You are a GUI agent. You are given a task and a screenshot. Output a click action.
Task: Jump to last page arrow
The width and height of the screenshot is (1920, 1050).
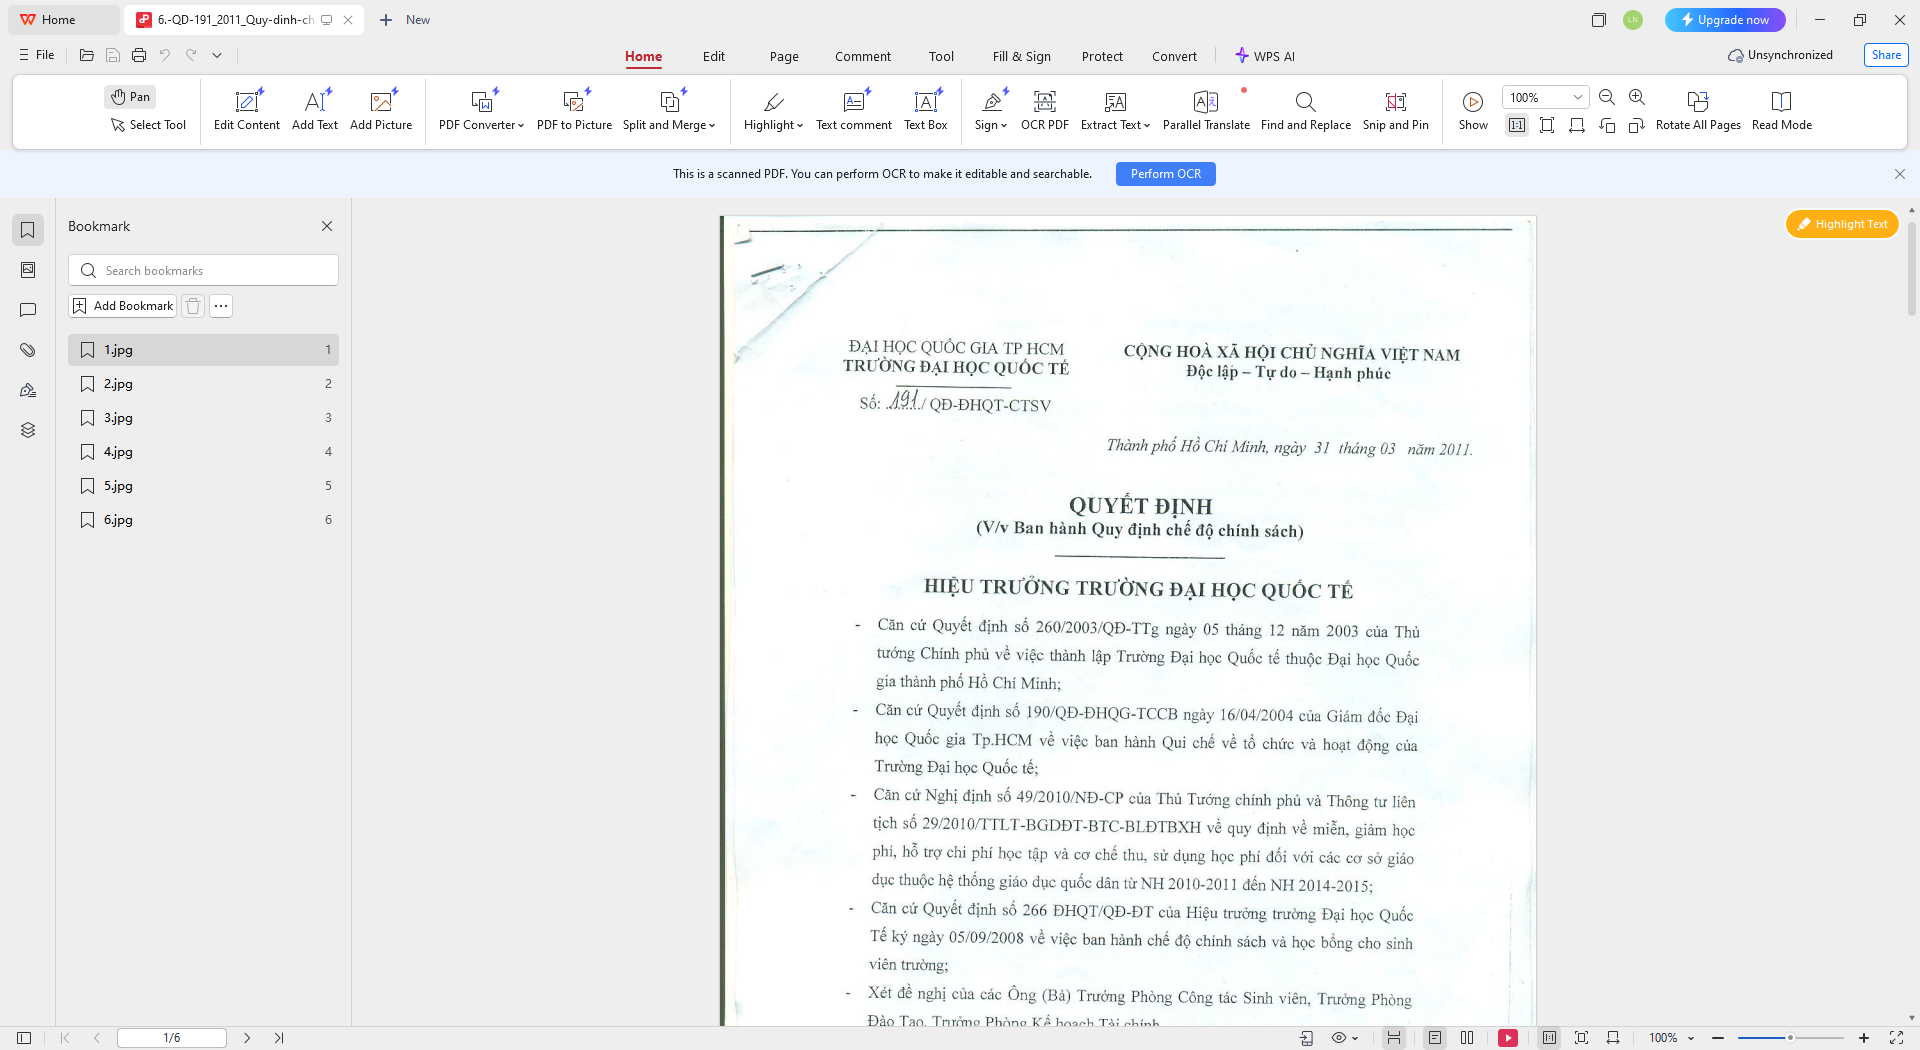(279, 1038)
